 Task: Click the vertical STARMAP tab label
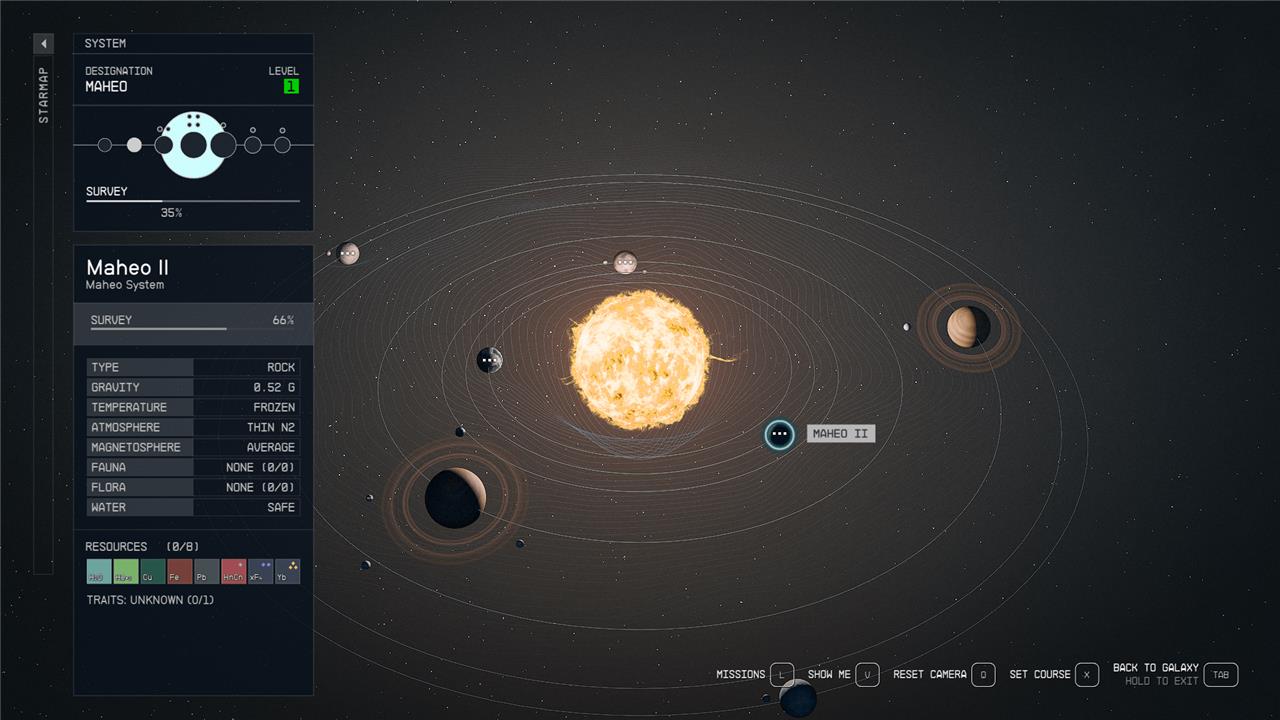43,96
